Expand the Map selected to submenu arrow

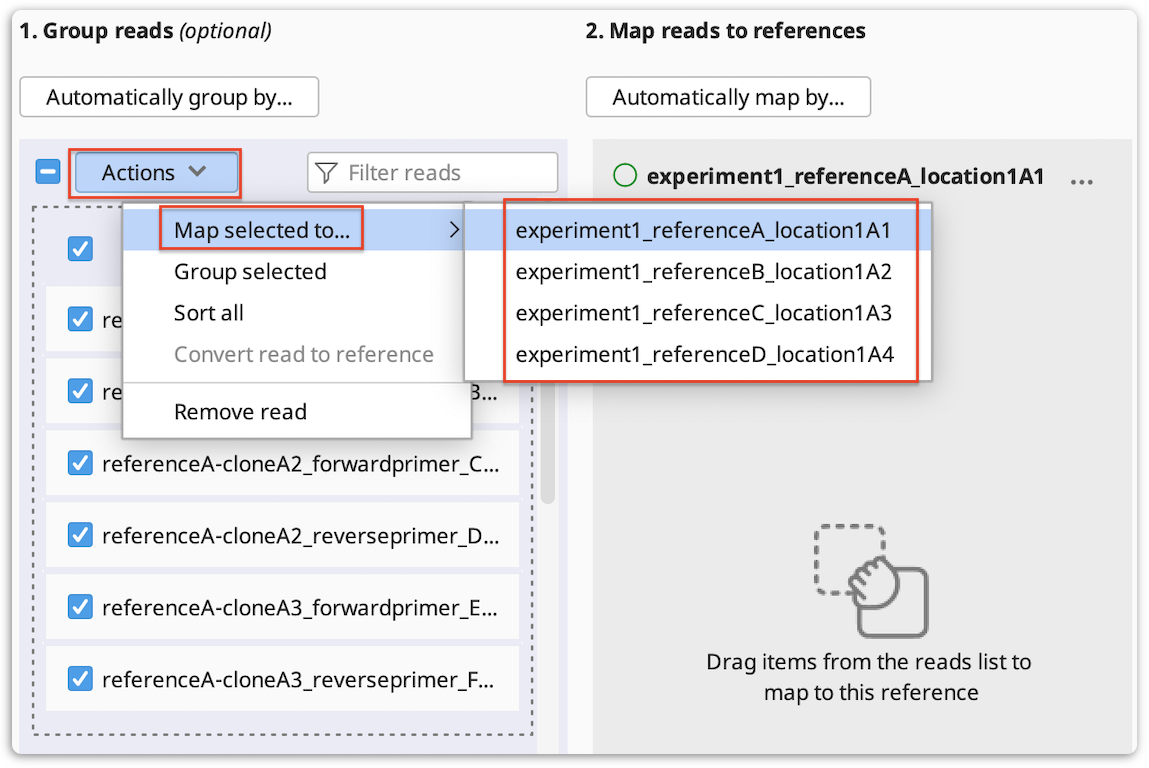454,230
